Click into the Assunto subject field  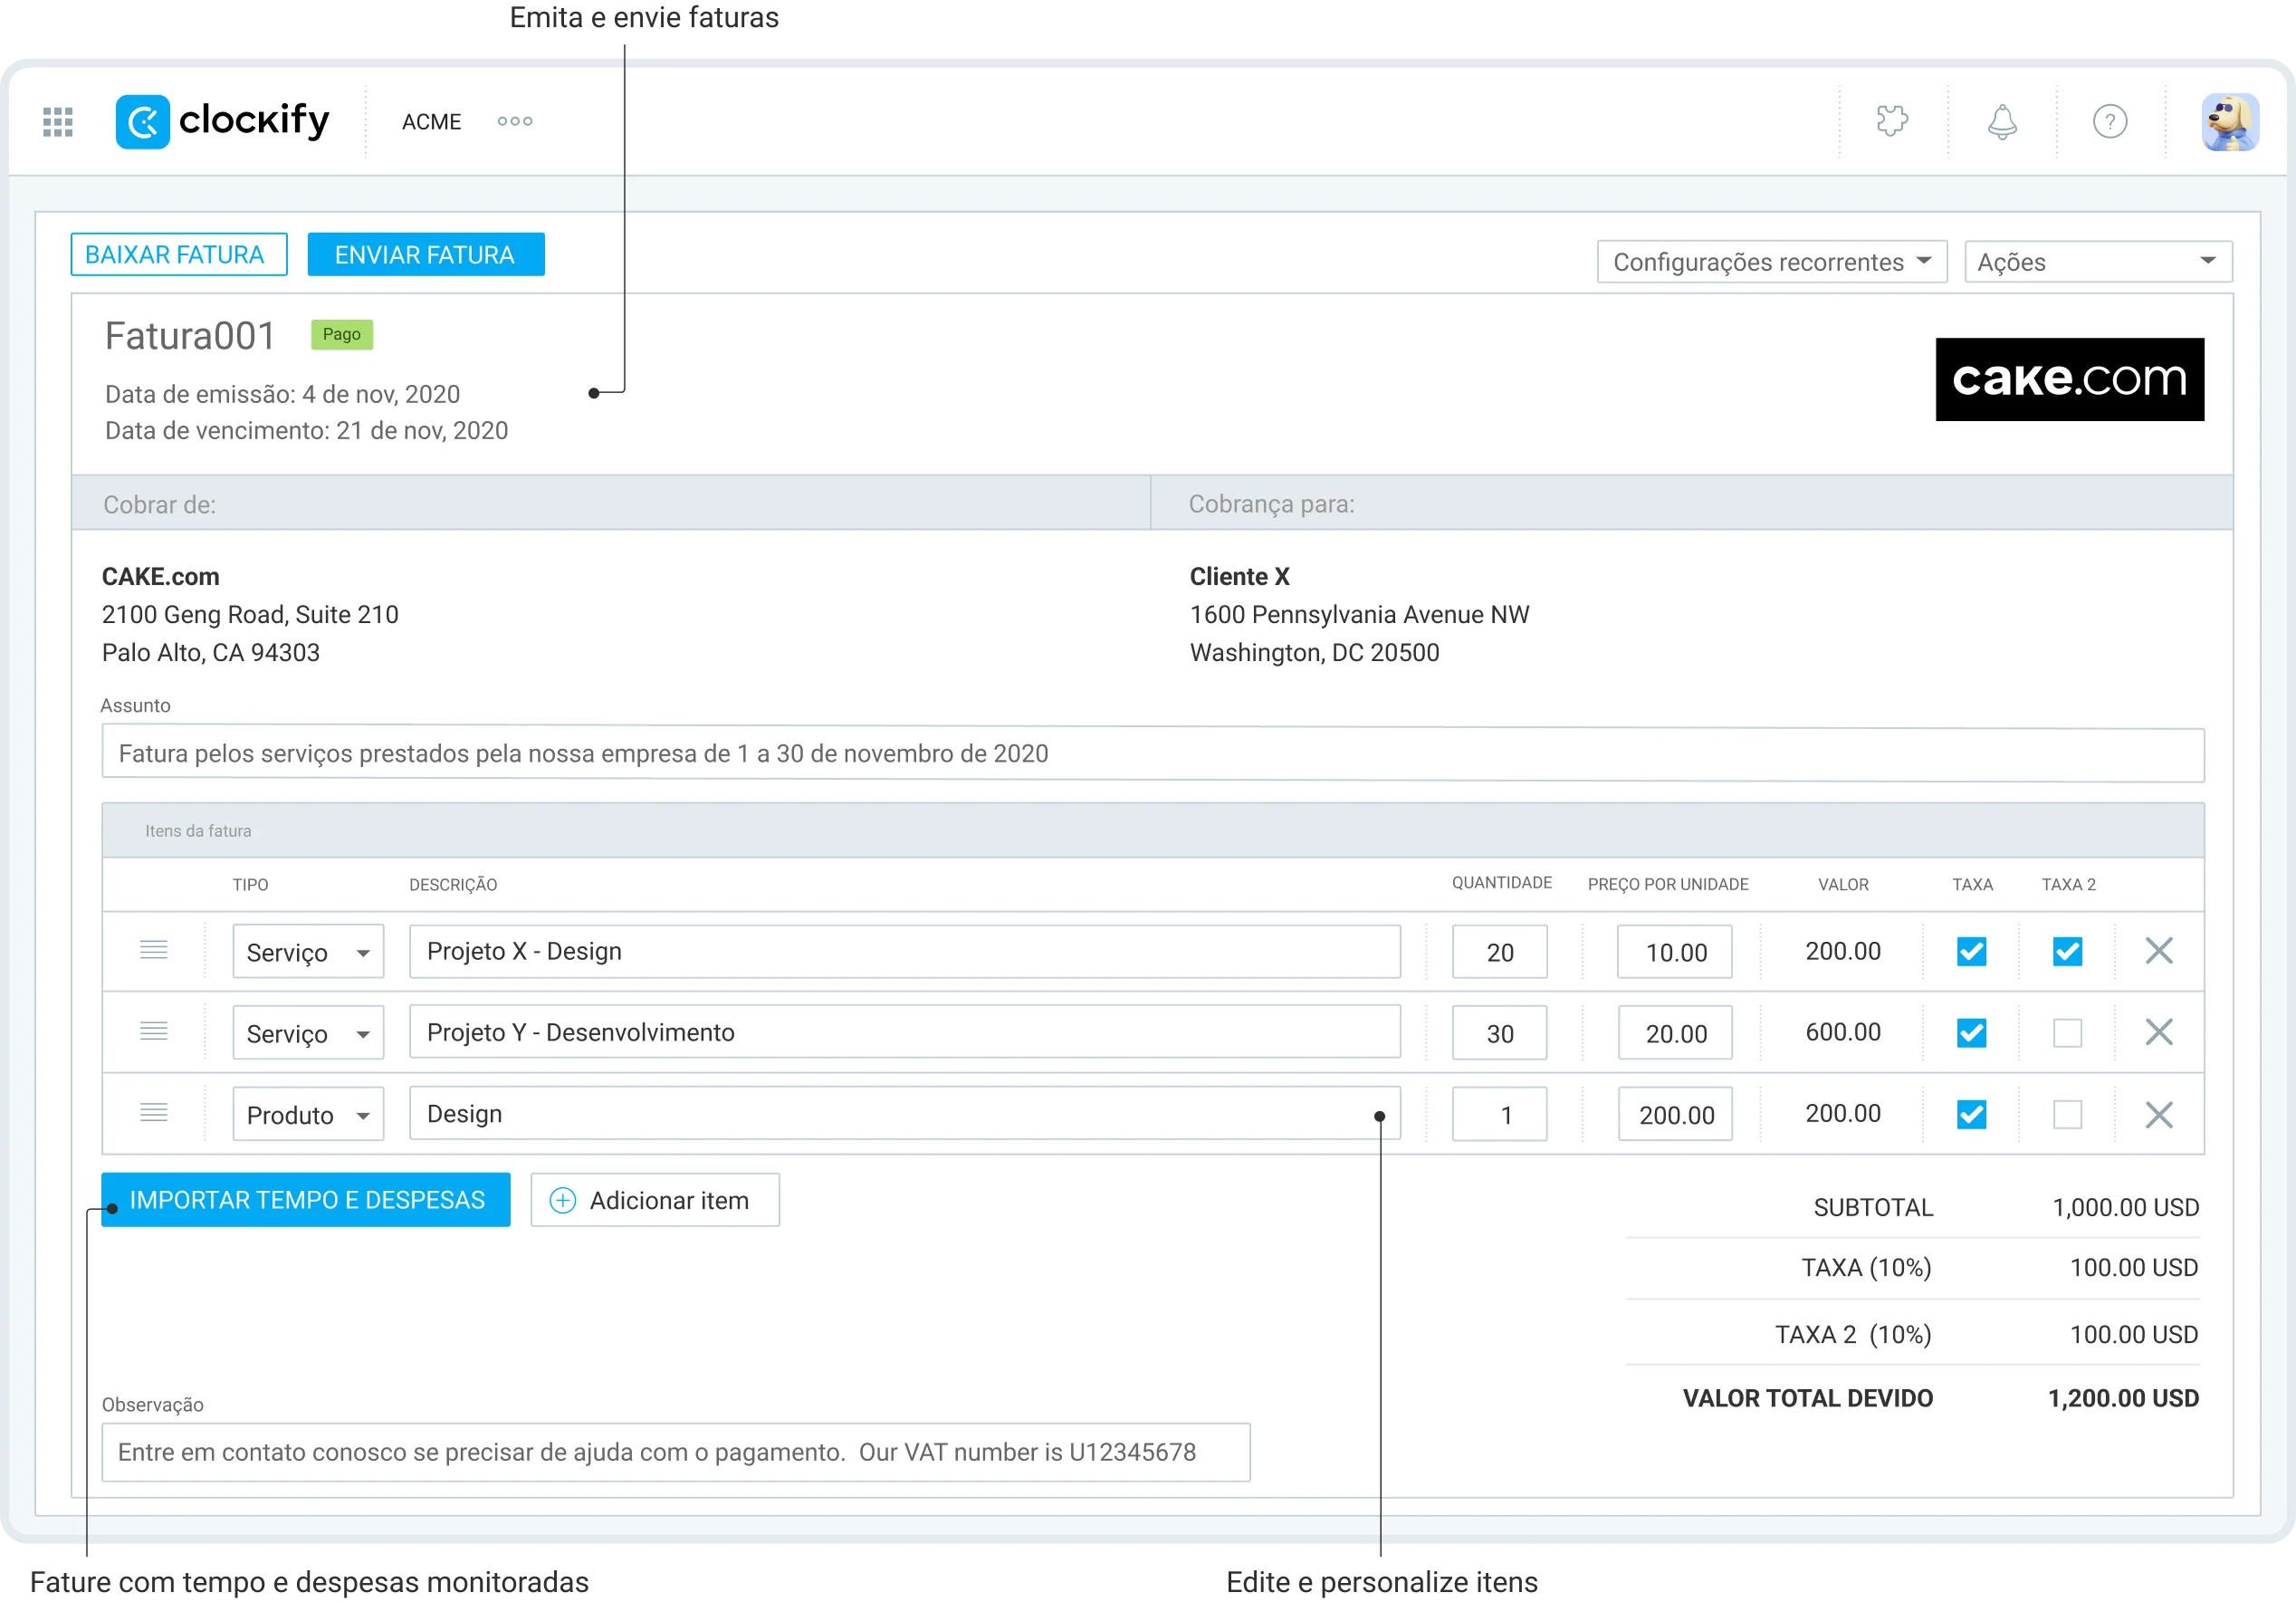[1153, 754]
